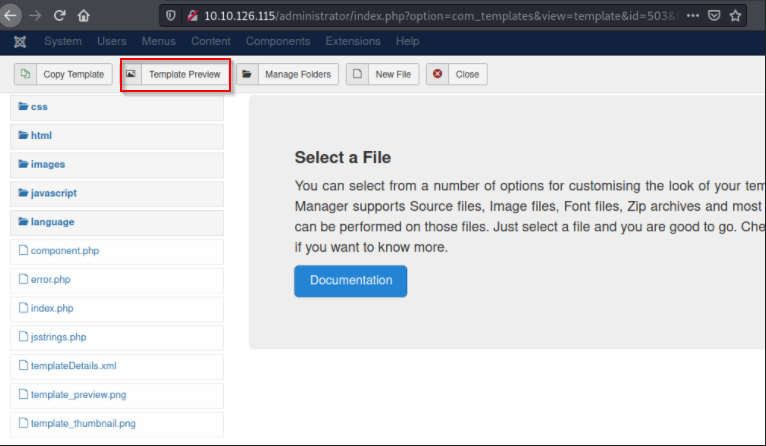Click the tracking protection shield icon
This screenshot has width=766, height=446.
point(173,16)
